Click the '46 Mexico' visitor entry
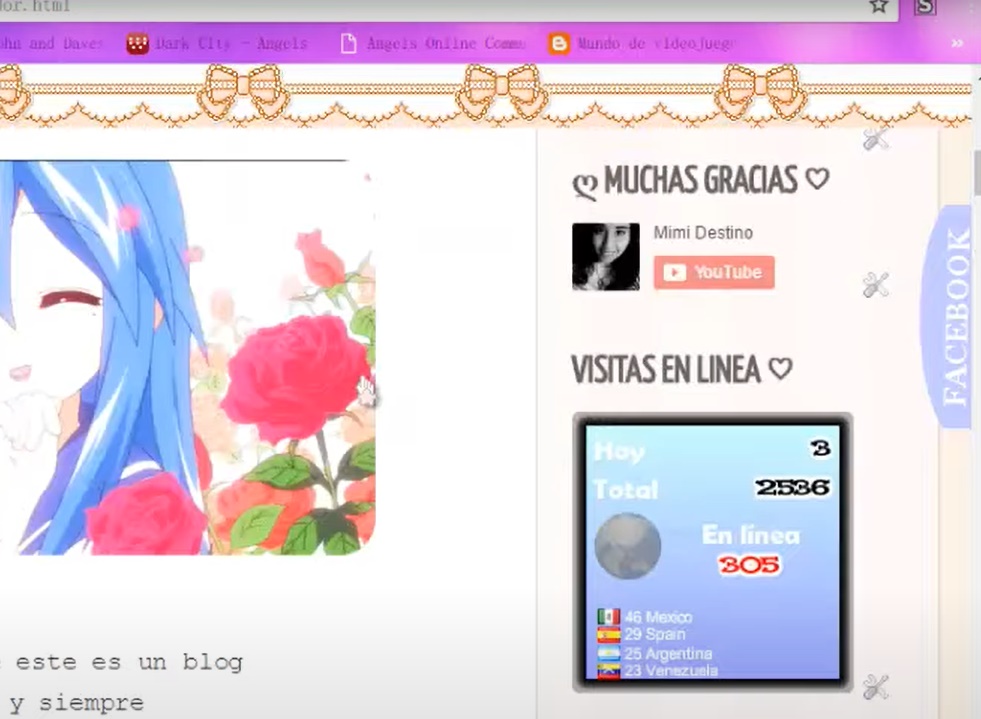981x719 pixels. click(658, 617)
